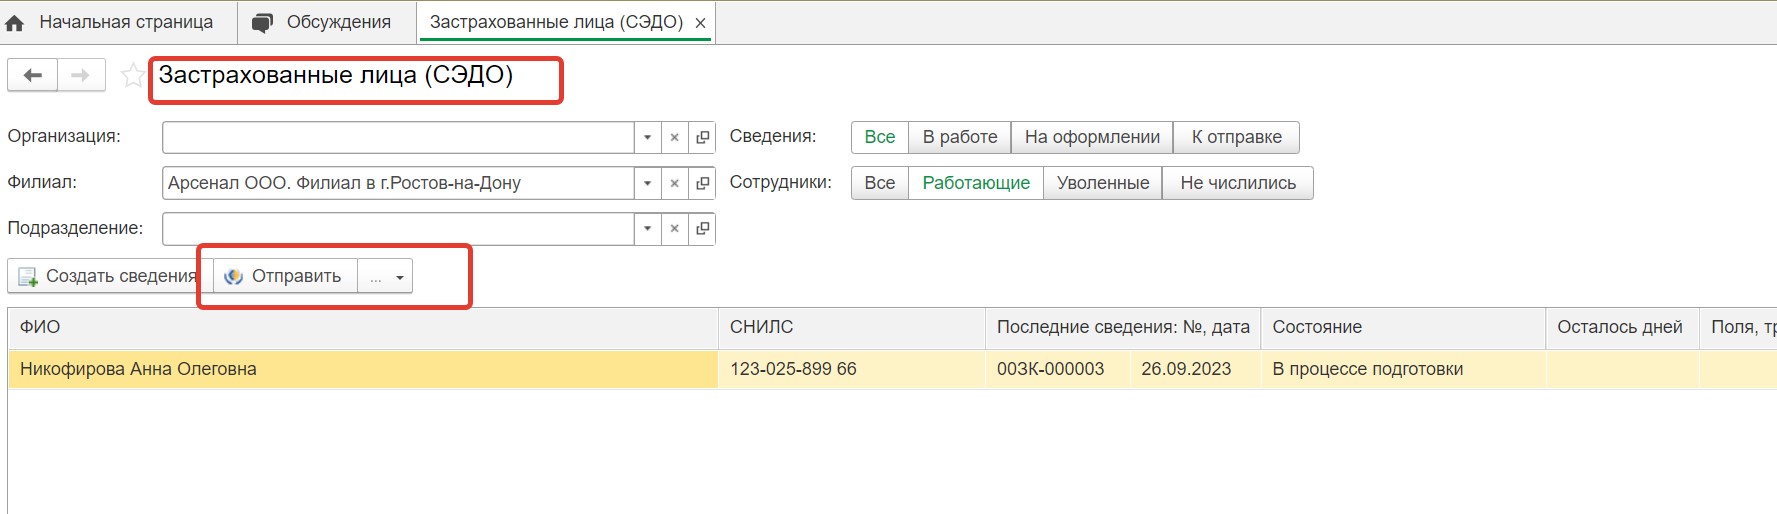This screenshot has width=1777, height=514.
Task: Expand the Подразделение dropdown list
Action: pyautogui.click(x=648, y=229)
